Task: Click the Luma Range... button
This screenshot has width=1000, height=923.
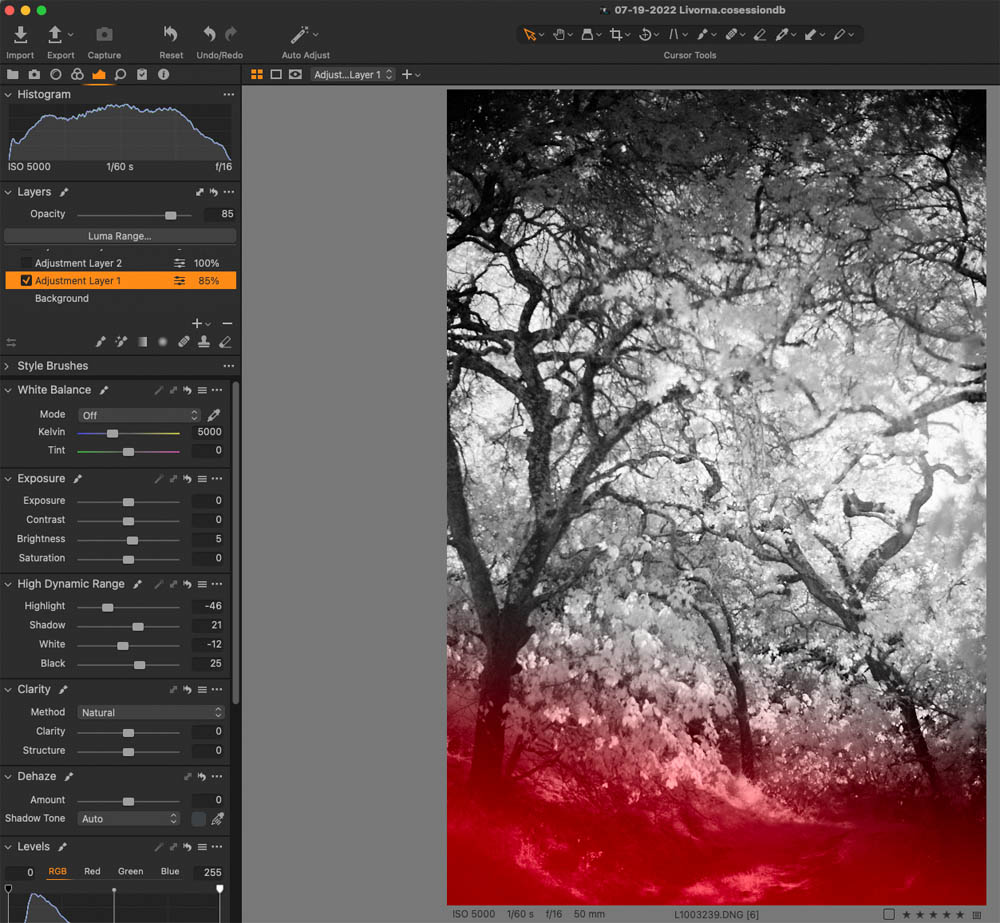Action: [x=120, y=236]
